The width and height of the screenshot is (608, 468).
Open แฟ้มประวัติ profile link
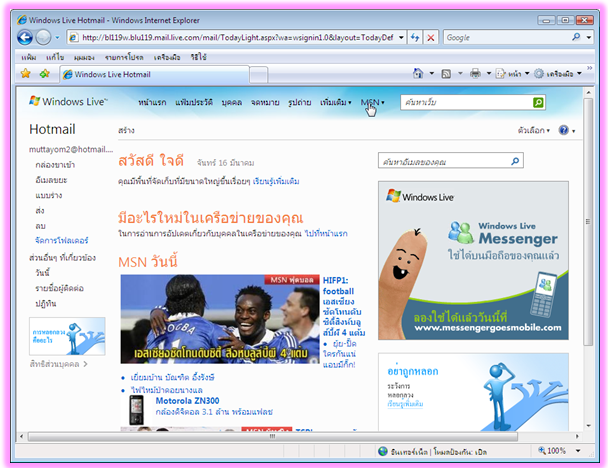[x=194, y=102]
